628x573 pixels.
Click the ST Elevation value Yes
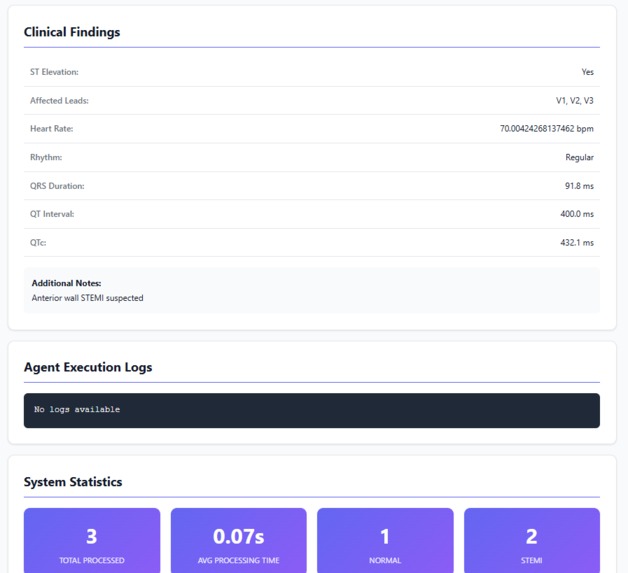click(x=588, y=72)
